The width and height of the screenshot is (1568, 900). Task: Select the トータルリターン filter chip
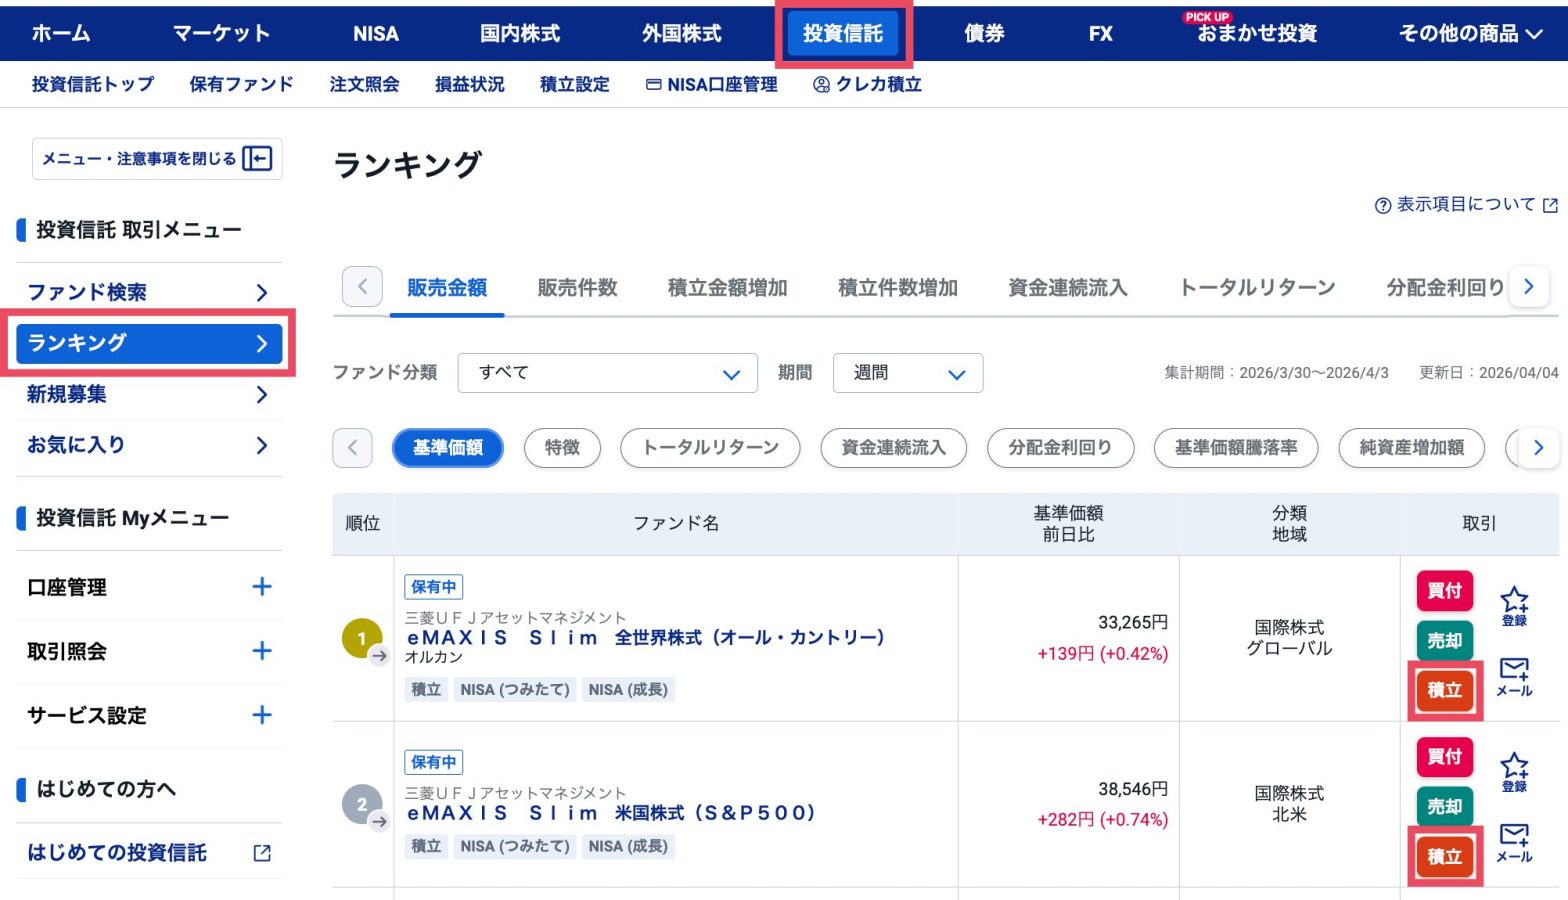click(710, 448)
